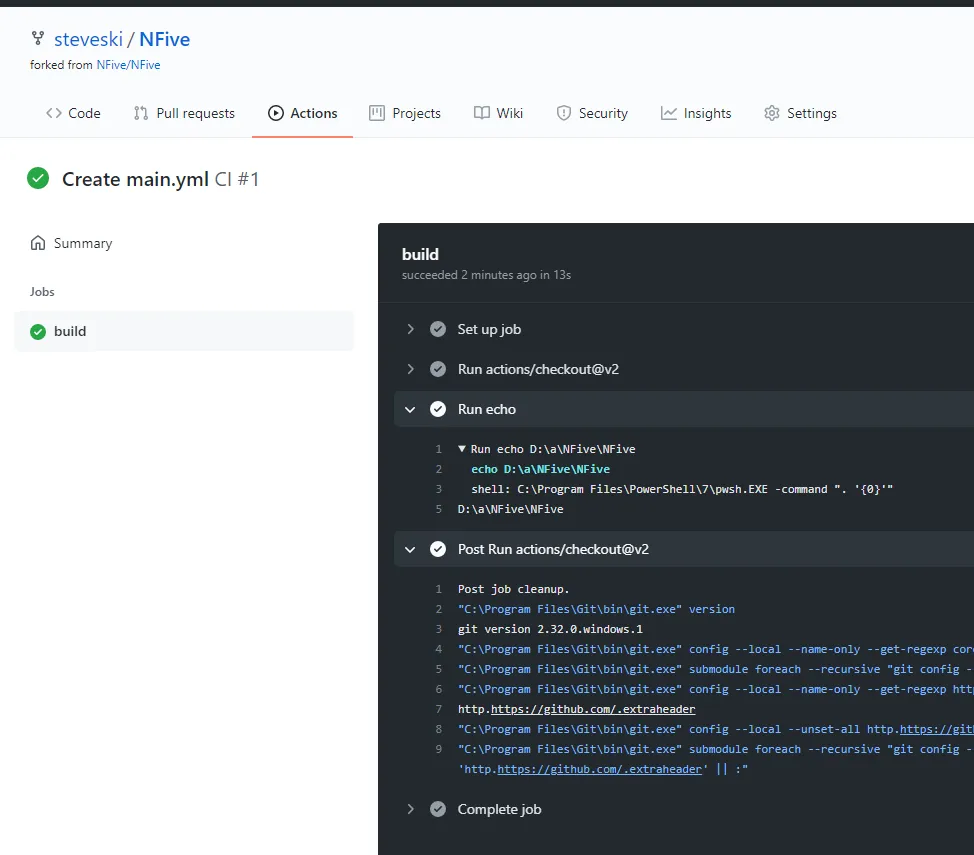Click the Projects board icon

[377, 113]
